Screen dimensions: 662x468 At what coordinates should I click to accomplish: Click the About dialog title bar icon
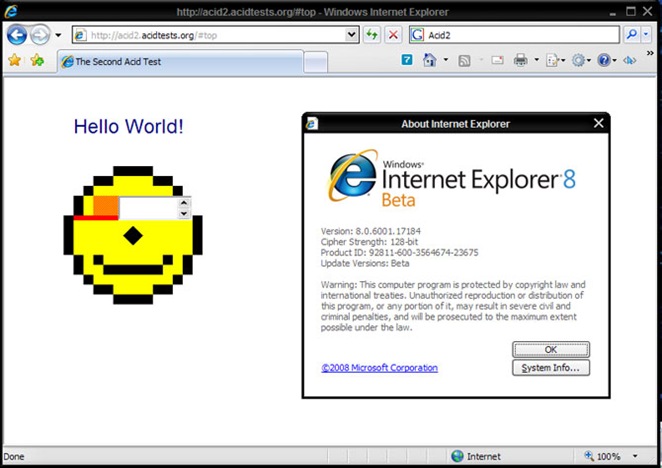[x=312, y=123]
